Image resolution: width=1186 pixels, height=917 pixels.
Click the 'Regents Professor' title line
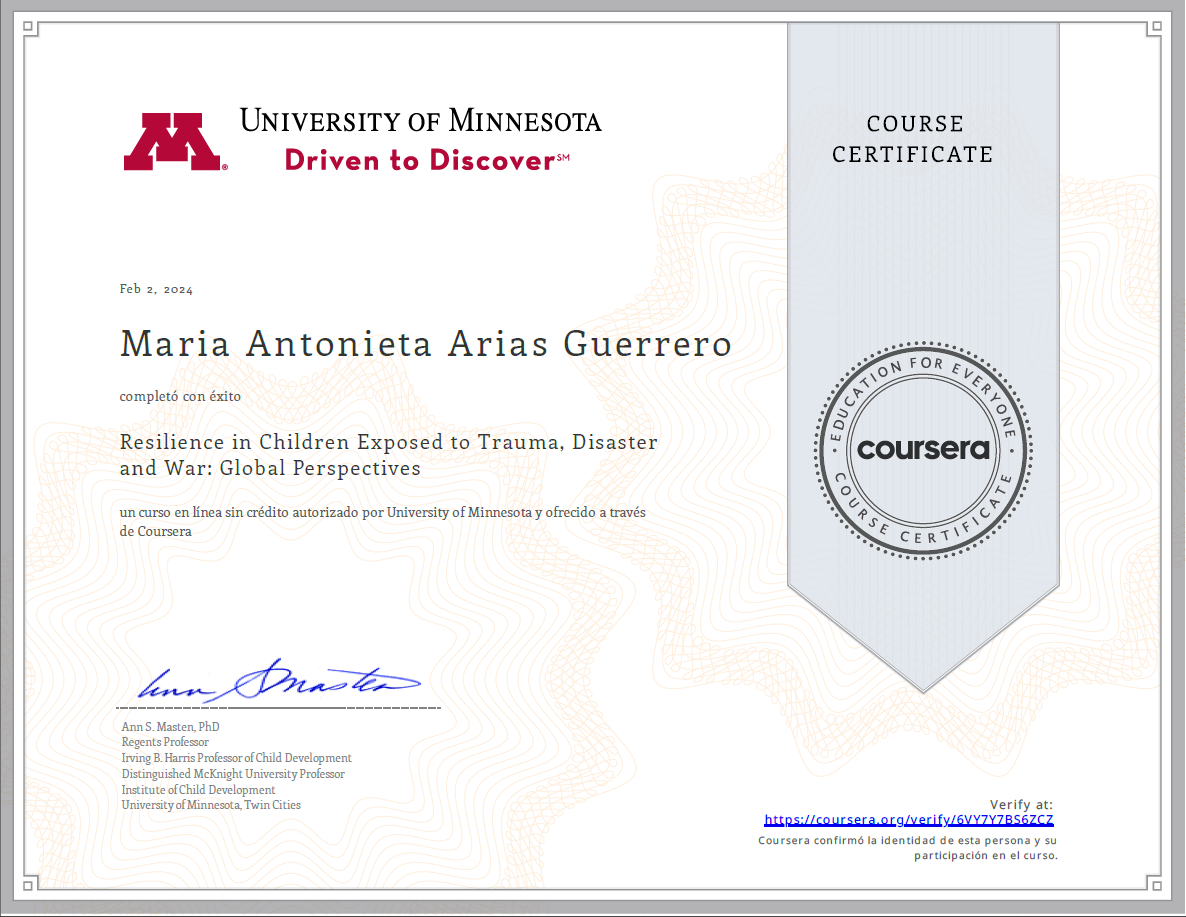165,742
